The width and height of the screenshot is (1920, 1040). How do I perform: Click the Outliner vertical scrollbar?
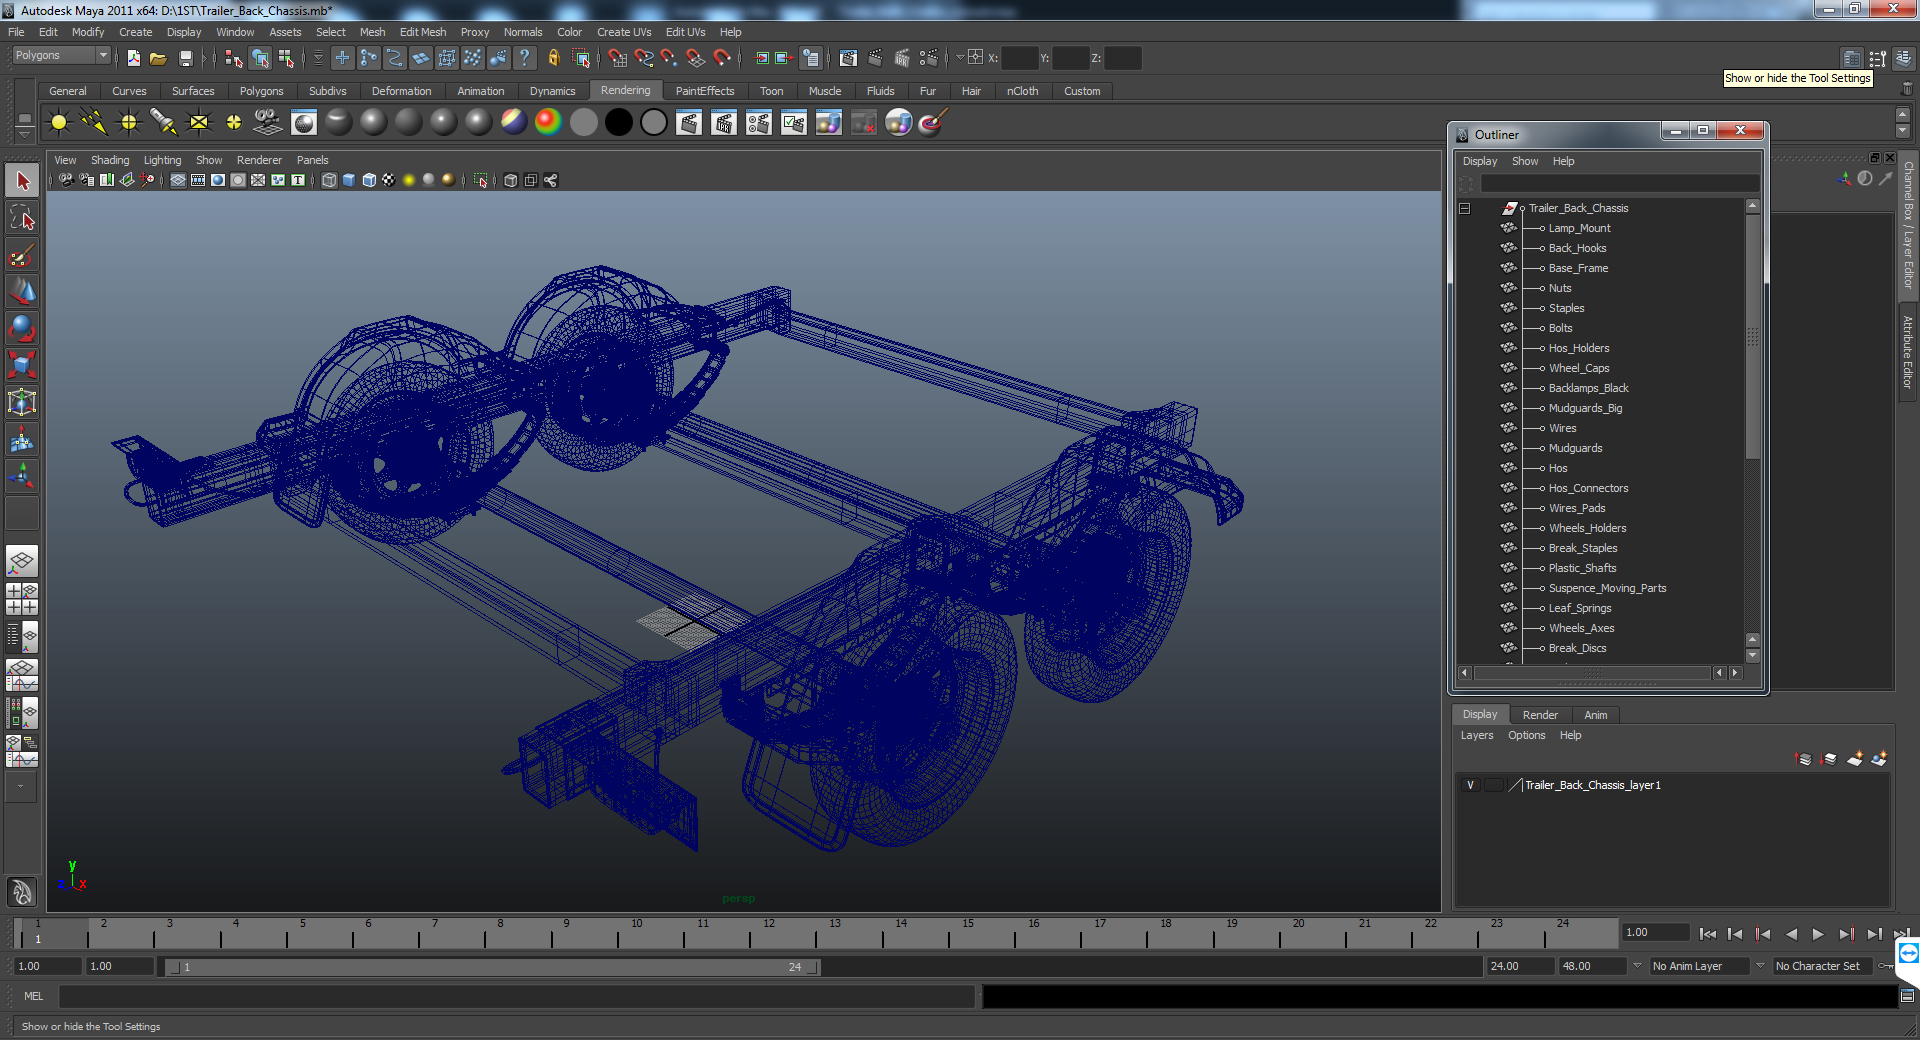pyautogui.click(x=1752, y=336)
